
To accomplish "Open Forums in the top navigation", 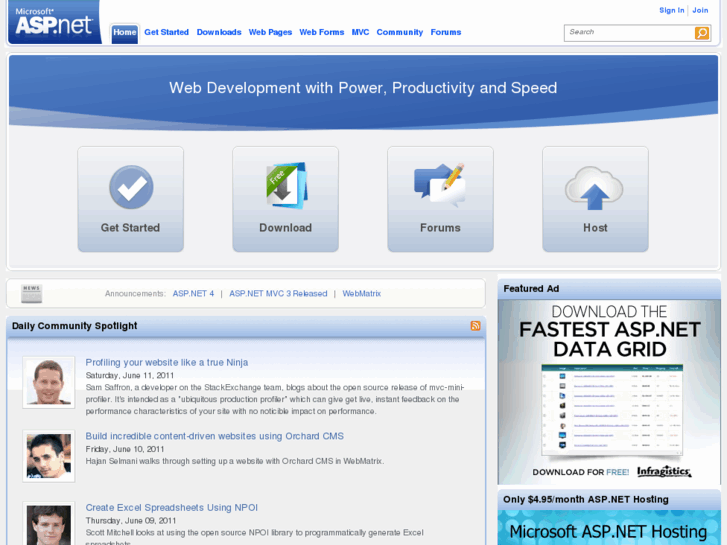I will point(446,32).
